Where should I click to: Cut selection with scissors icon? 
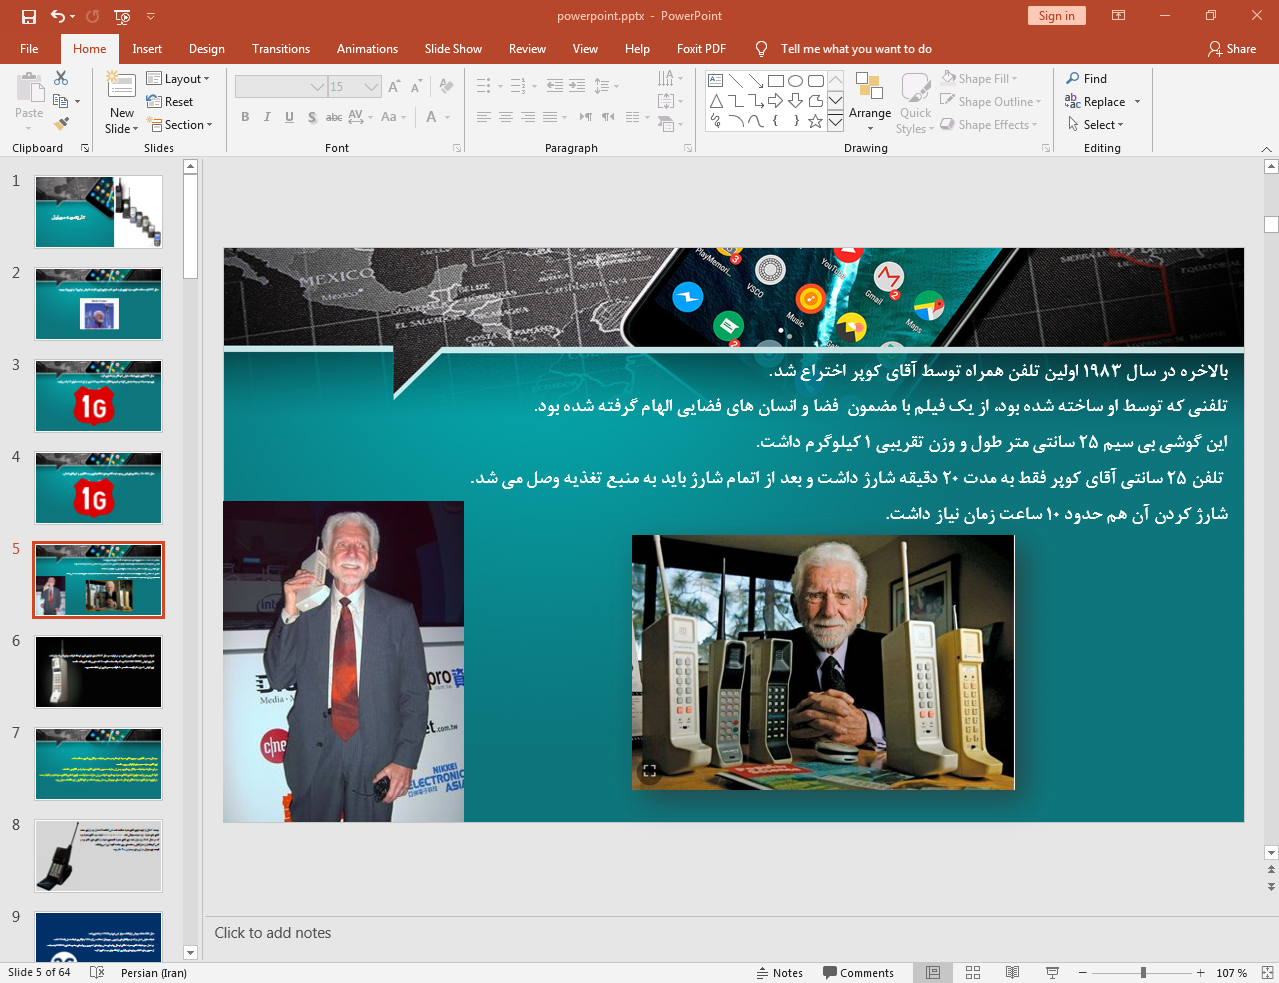pyautogui.click(x=61, y=78)
